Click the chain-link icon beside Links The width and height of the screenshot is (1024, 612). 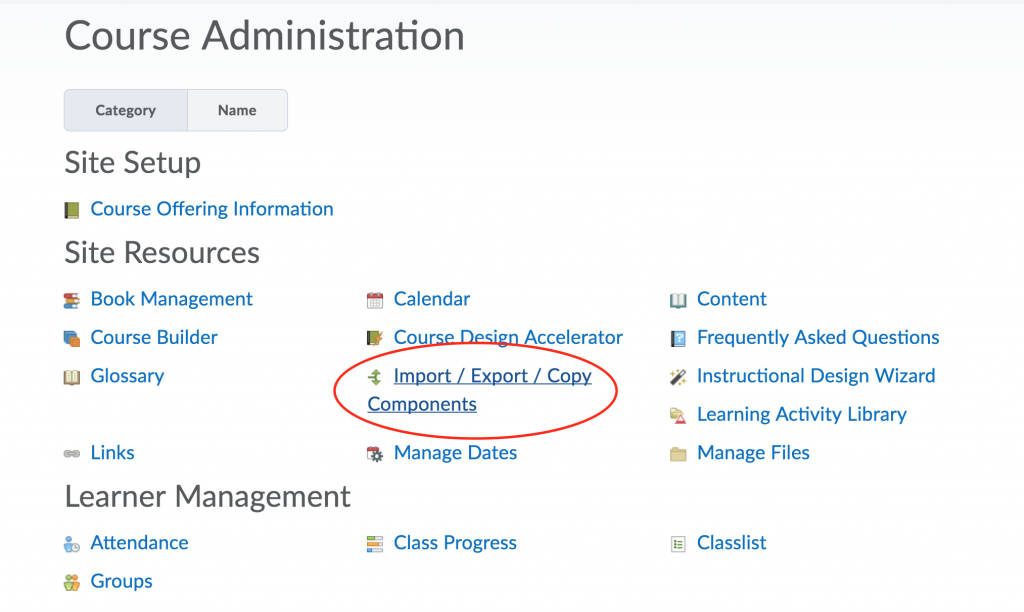(x=70, y=453)
